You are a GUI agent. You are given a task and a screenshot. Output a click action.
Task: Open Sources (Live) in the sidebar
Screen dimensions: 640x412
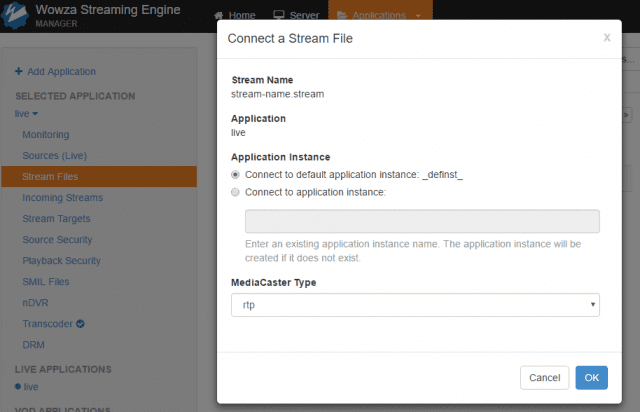(54, 156)
